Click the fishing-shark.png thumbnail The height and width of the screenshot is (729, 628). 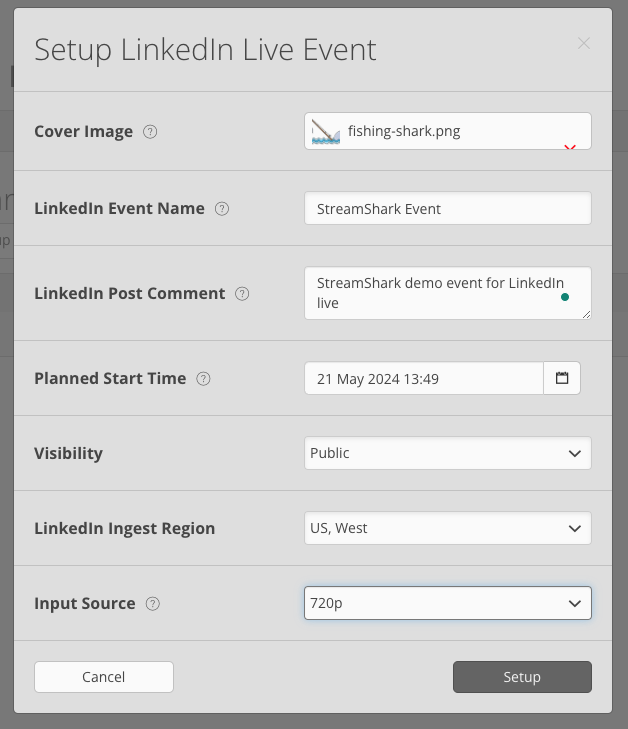(325, 132)
